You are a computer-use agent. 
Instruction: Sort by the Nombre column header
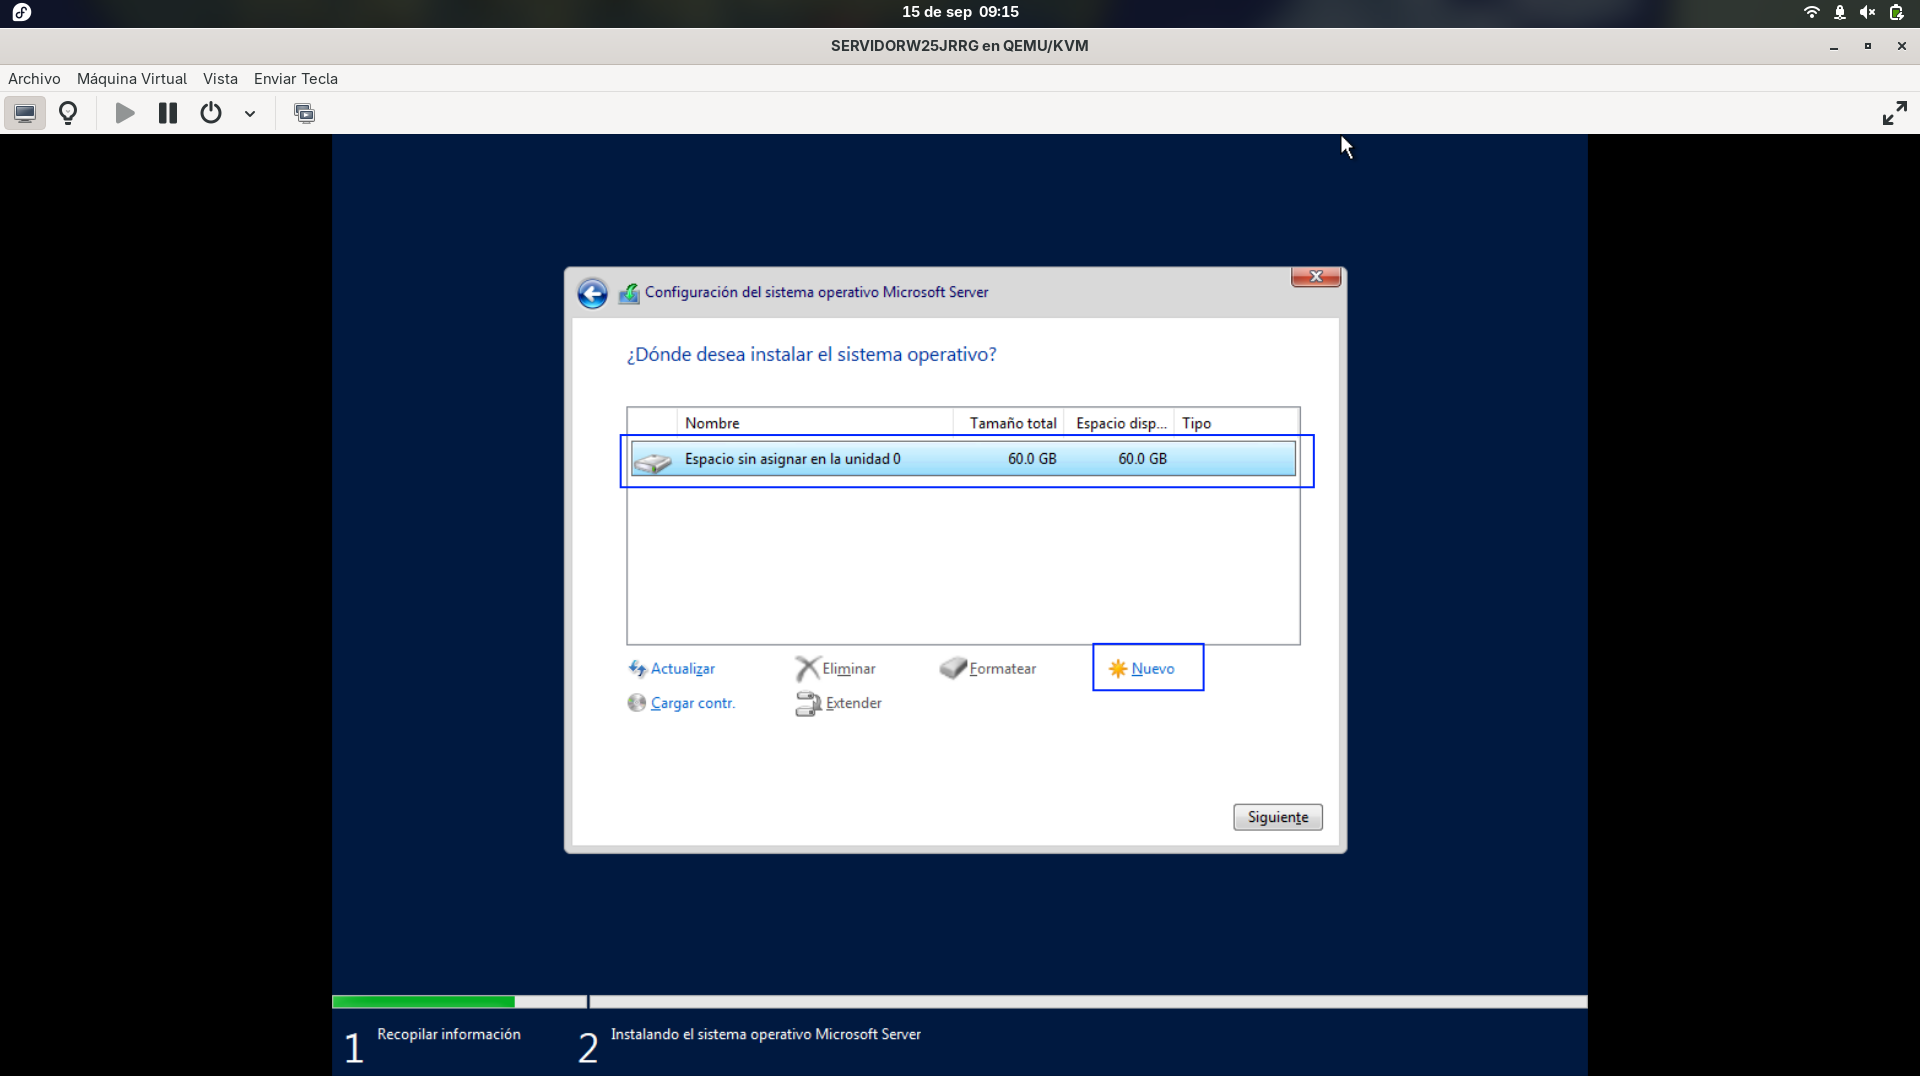coord(815,423)
